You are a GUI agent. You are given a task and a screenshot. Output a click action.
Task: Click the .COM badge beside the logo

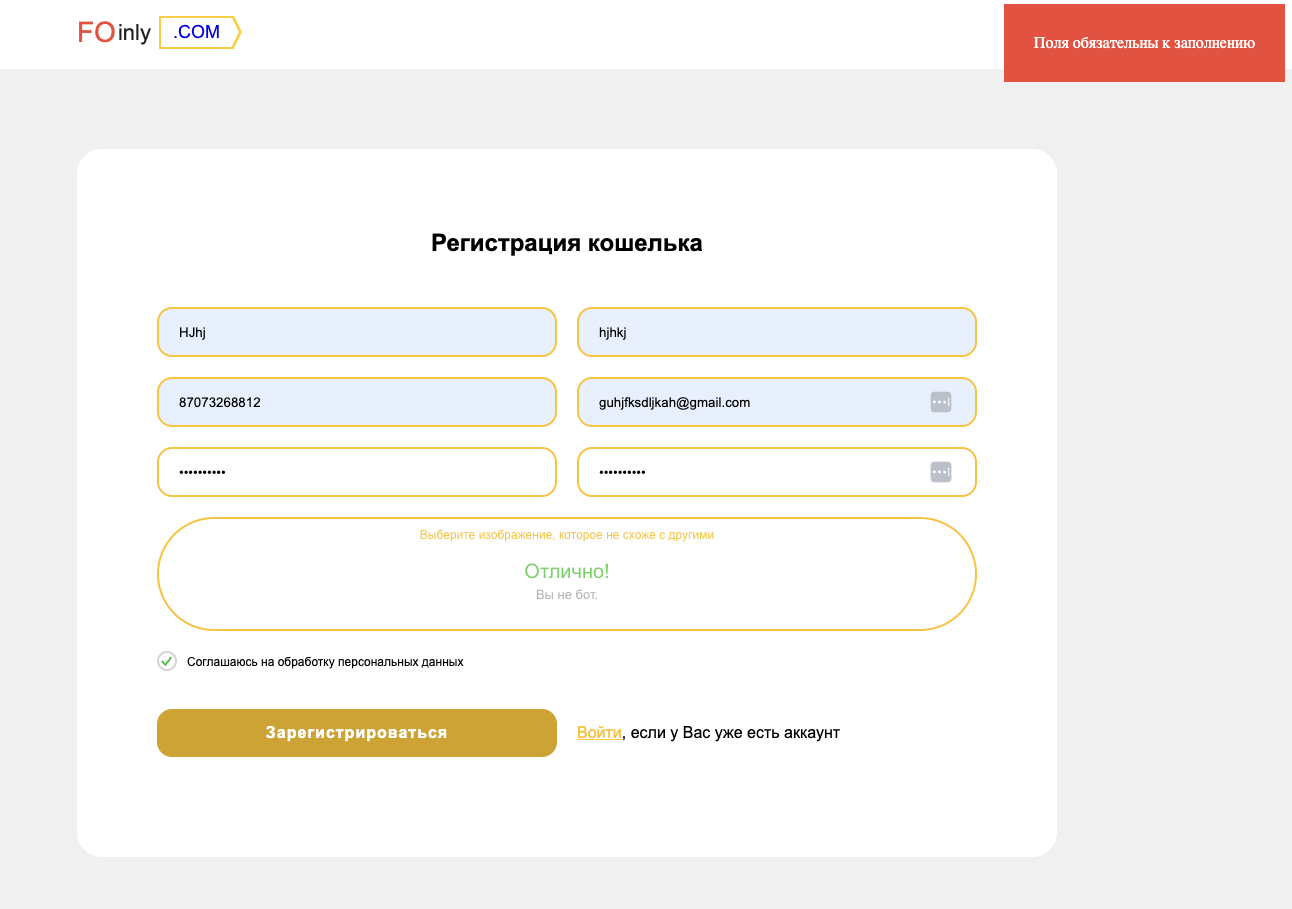[x=198, y=33]
